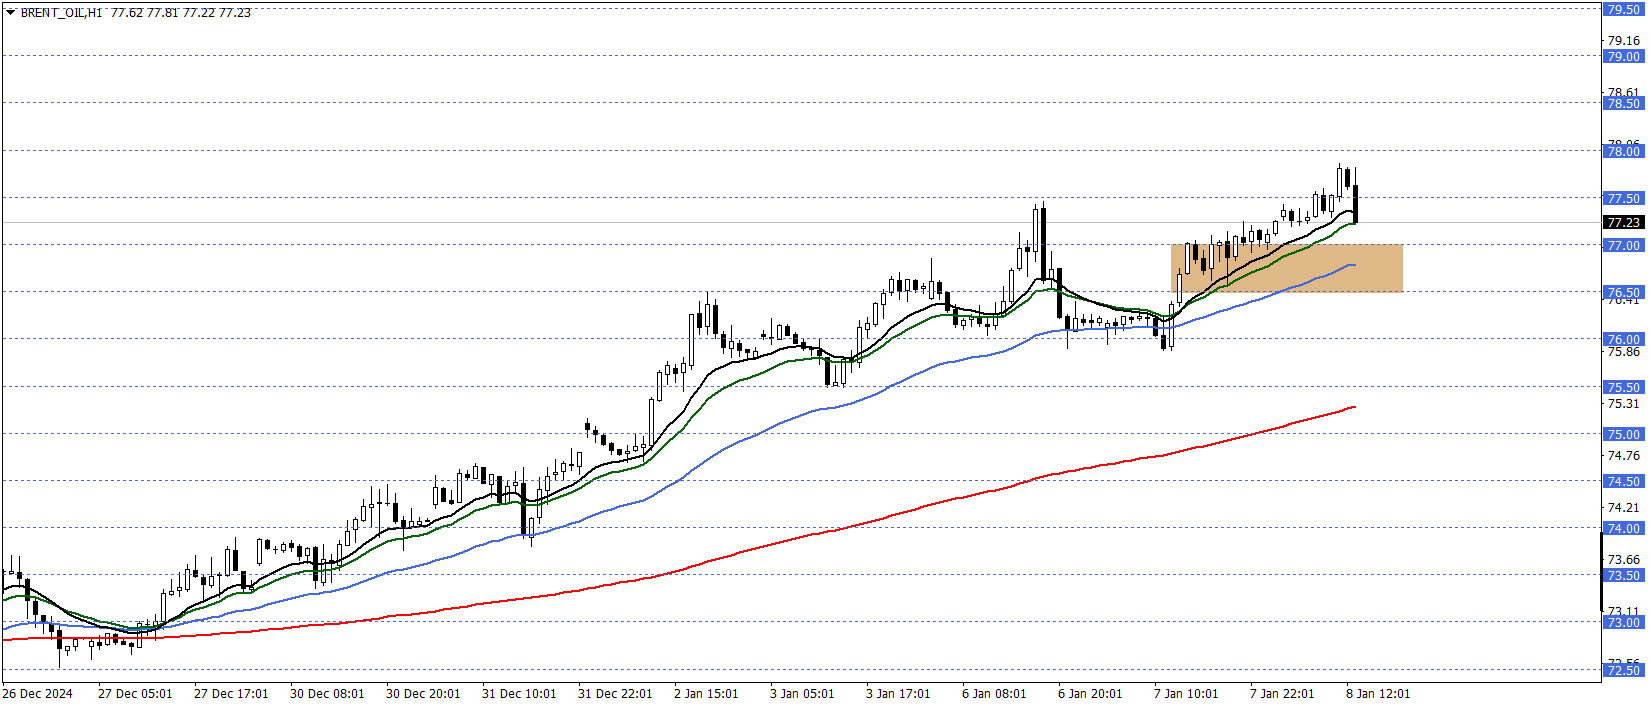The width and height of the screenshot is (1651, 706).
Task: Click the BRENT_OIL,H1 chart title text
Action: tap(61, 13)
